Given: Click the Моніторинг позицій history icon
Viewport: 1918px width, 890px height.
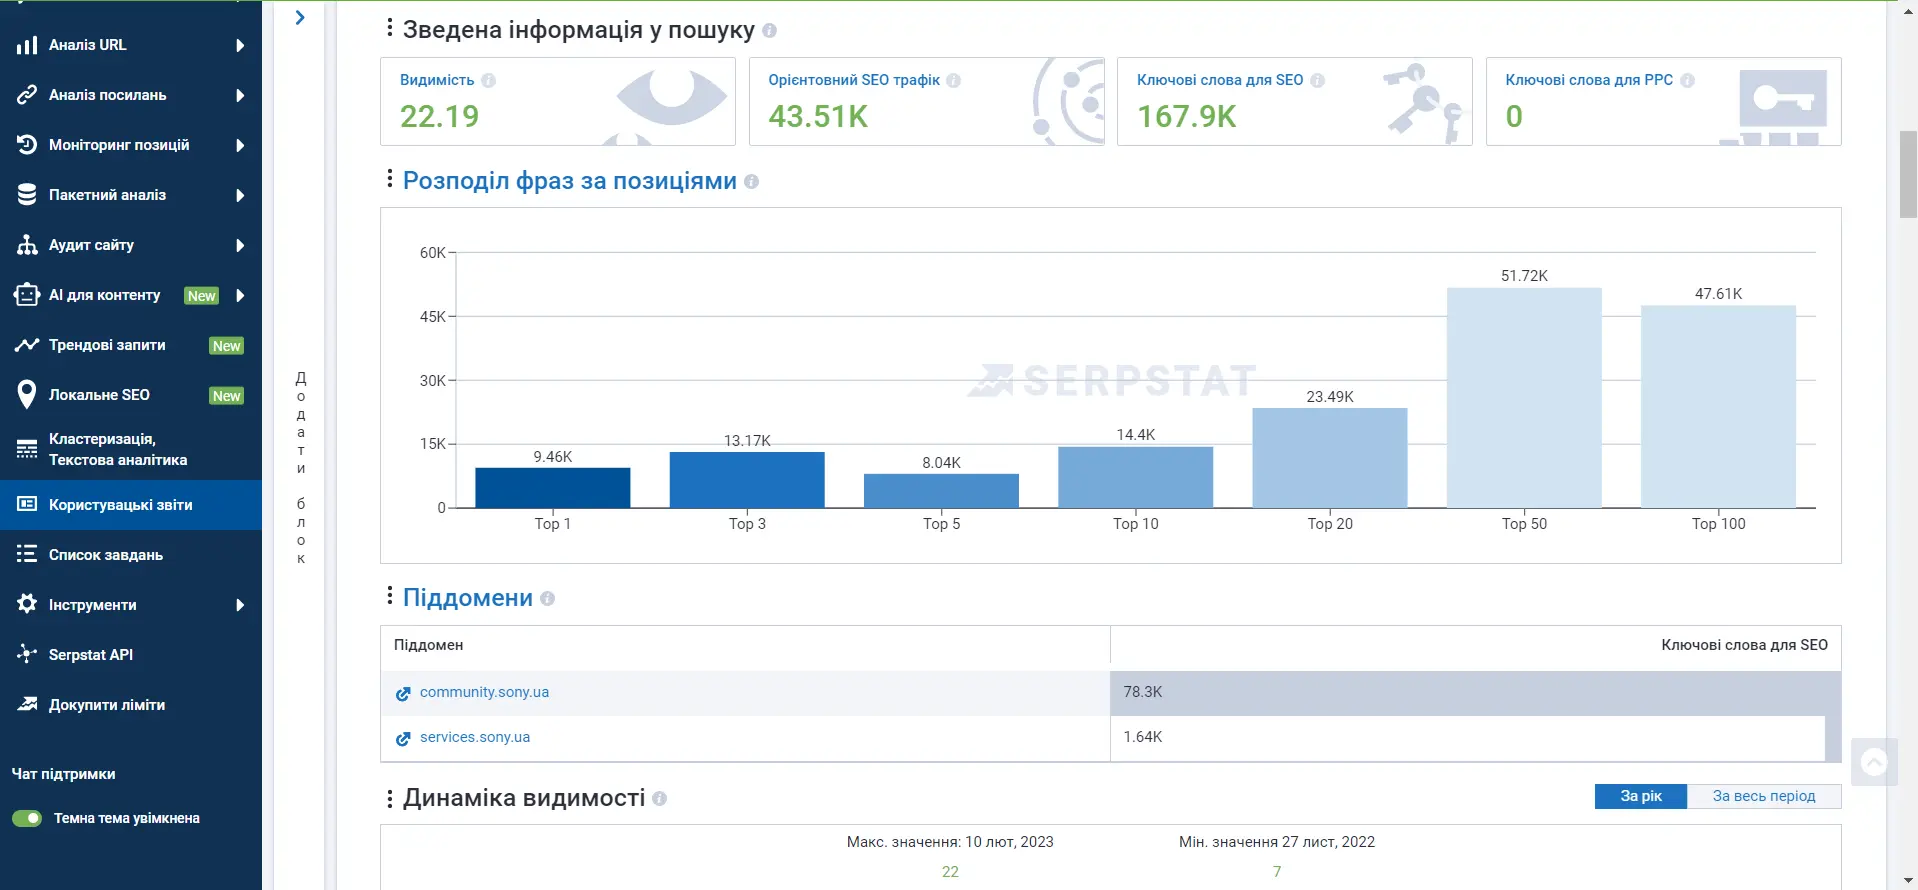Looking at the screenshot, I should tap(27, 145).
